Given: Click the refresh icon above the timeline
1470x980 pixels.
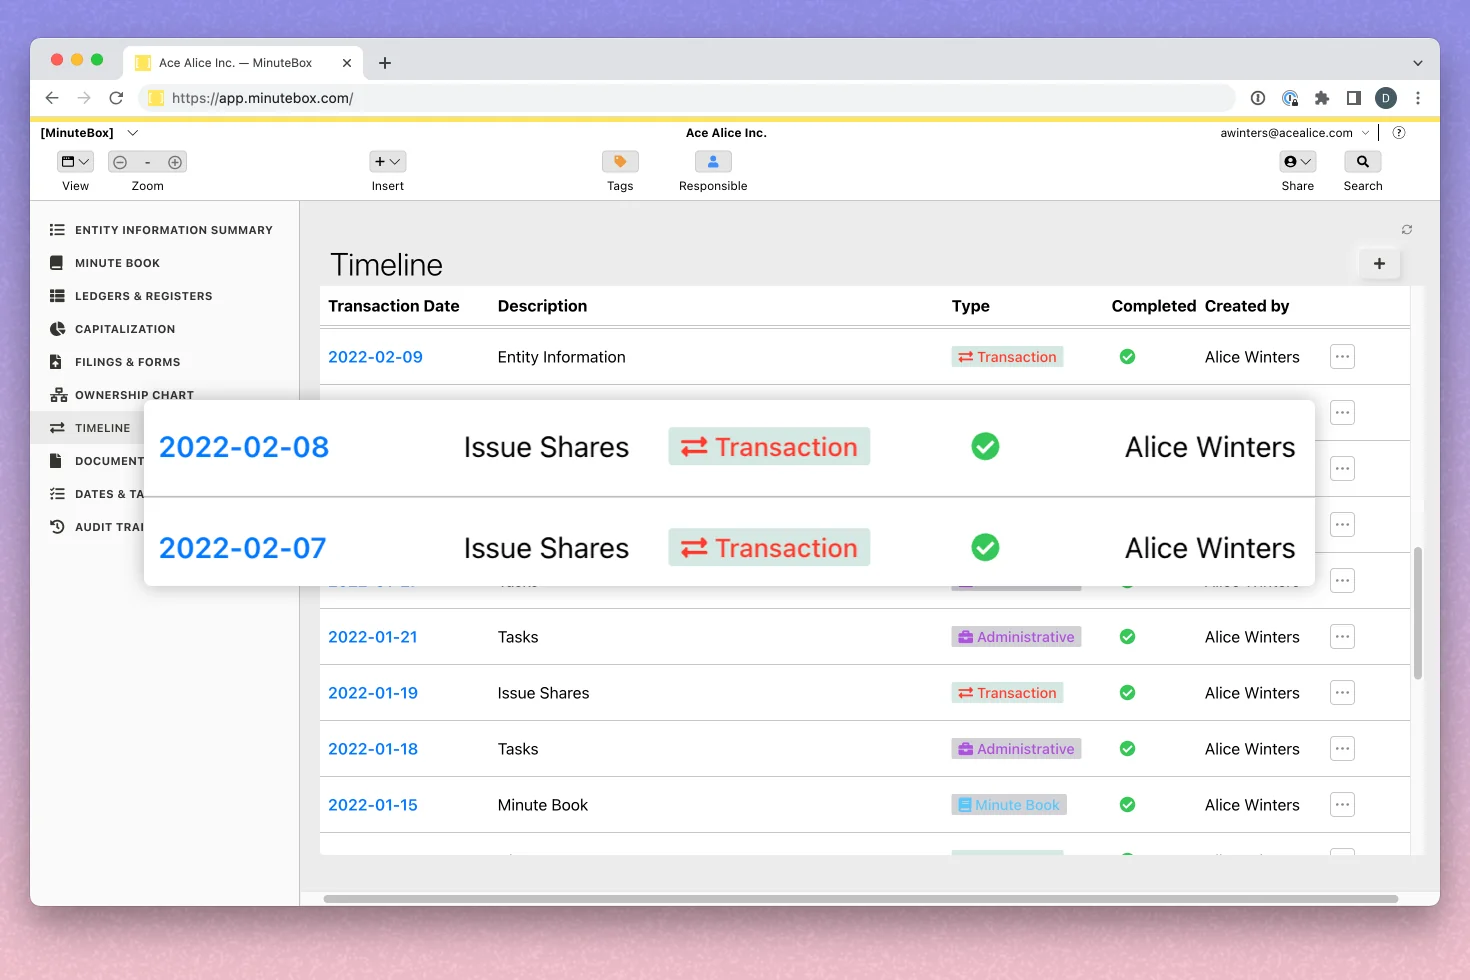Looking at the screenshot, I should coord(1407,230).
